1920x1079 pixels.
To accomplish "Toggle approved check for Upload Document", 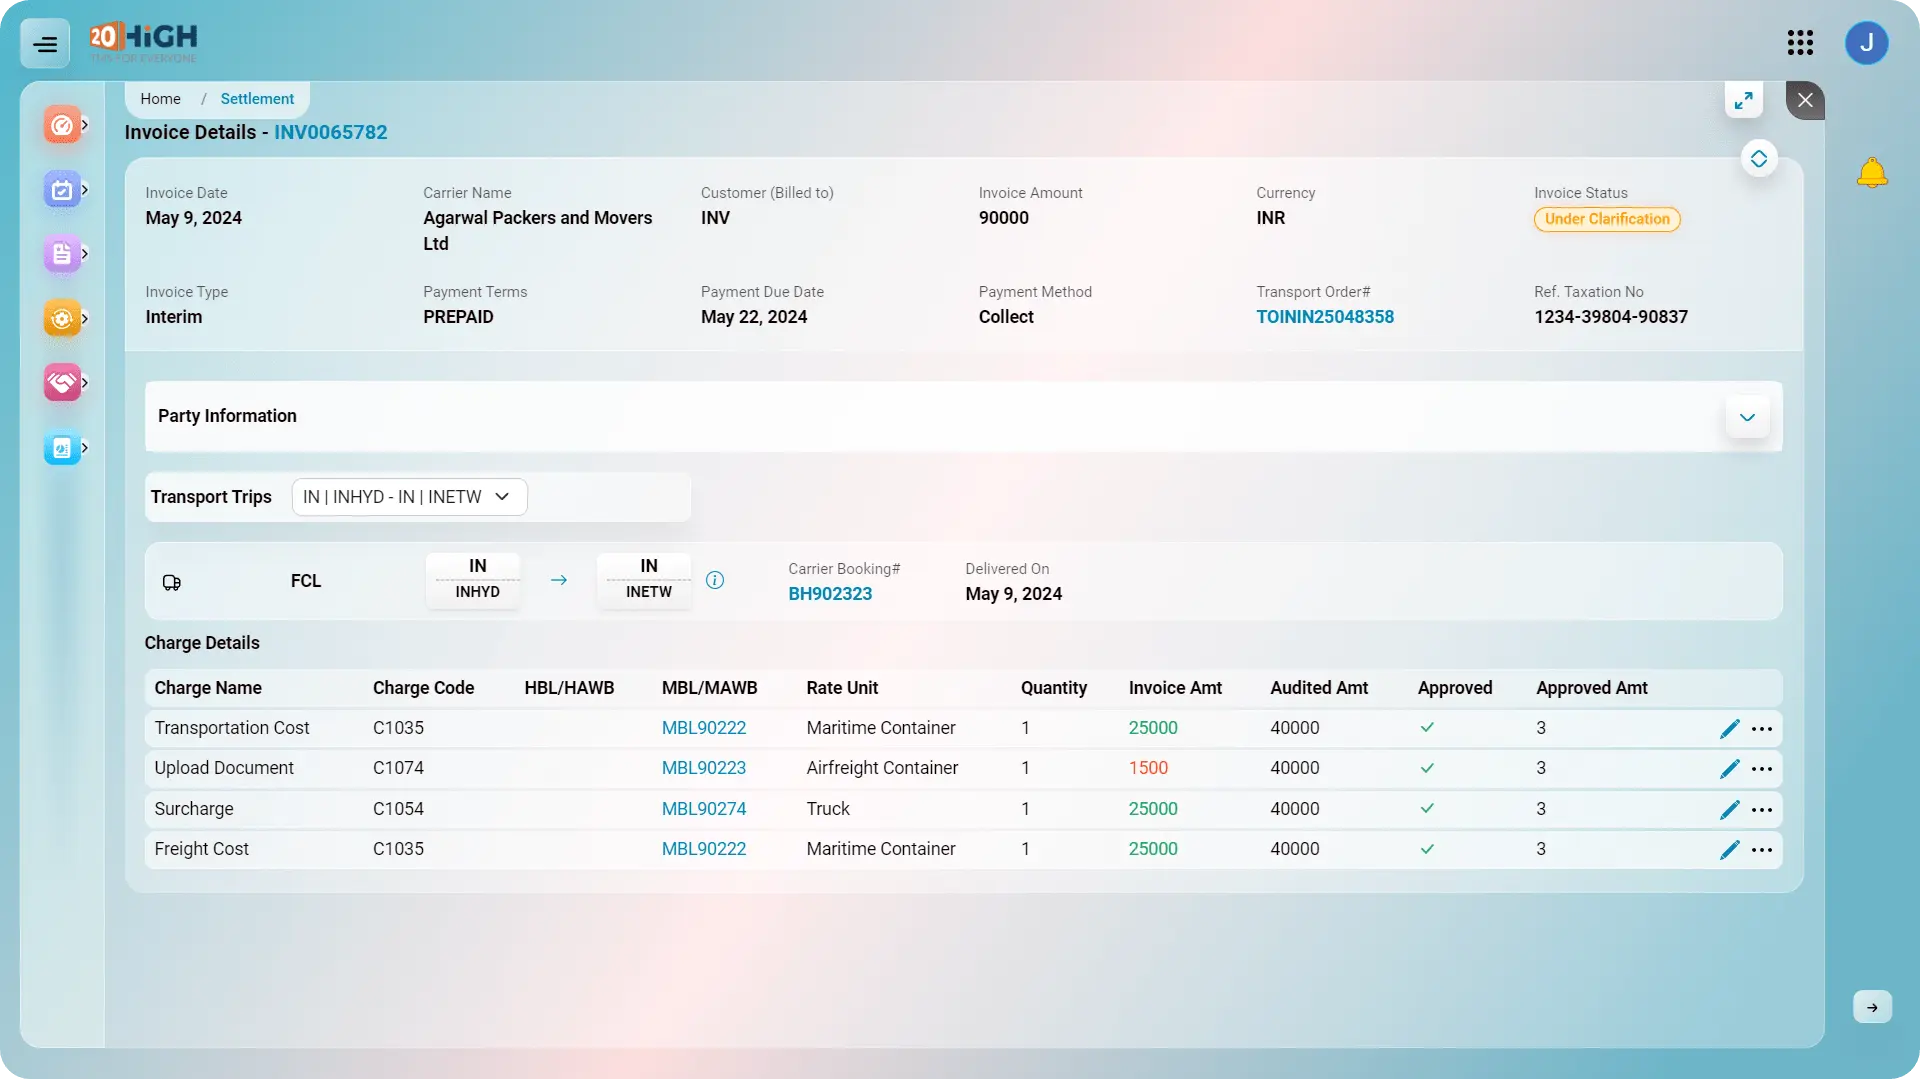I will tap(1427, 768).
